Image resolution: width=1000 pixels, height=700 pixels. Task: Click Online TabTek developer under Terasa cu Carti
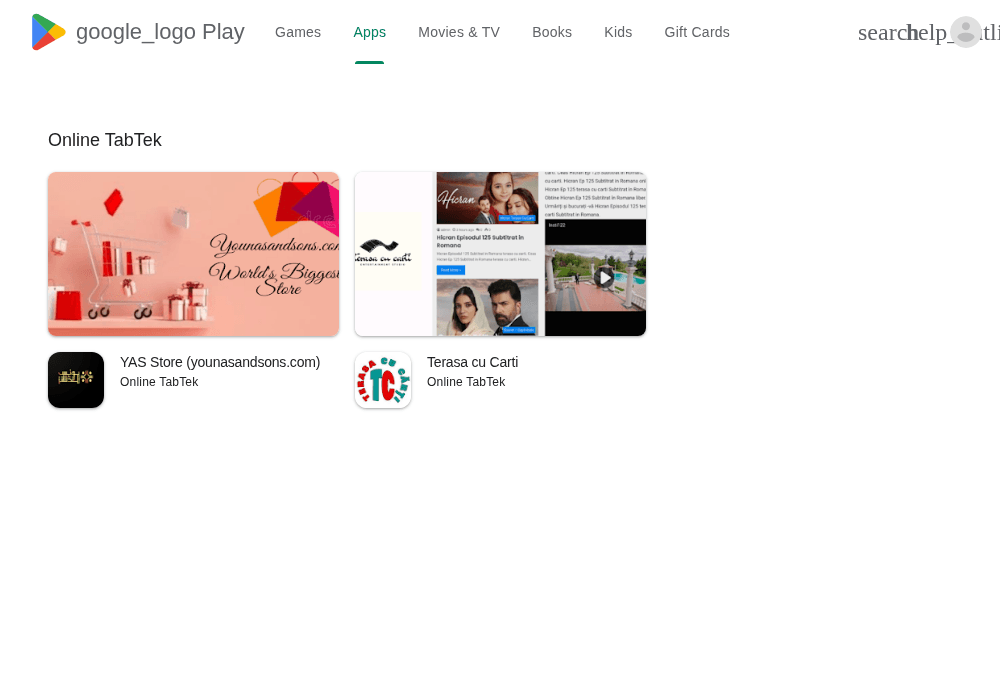466,382
